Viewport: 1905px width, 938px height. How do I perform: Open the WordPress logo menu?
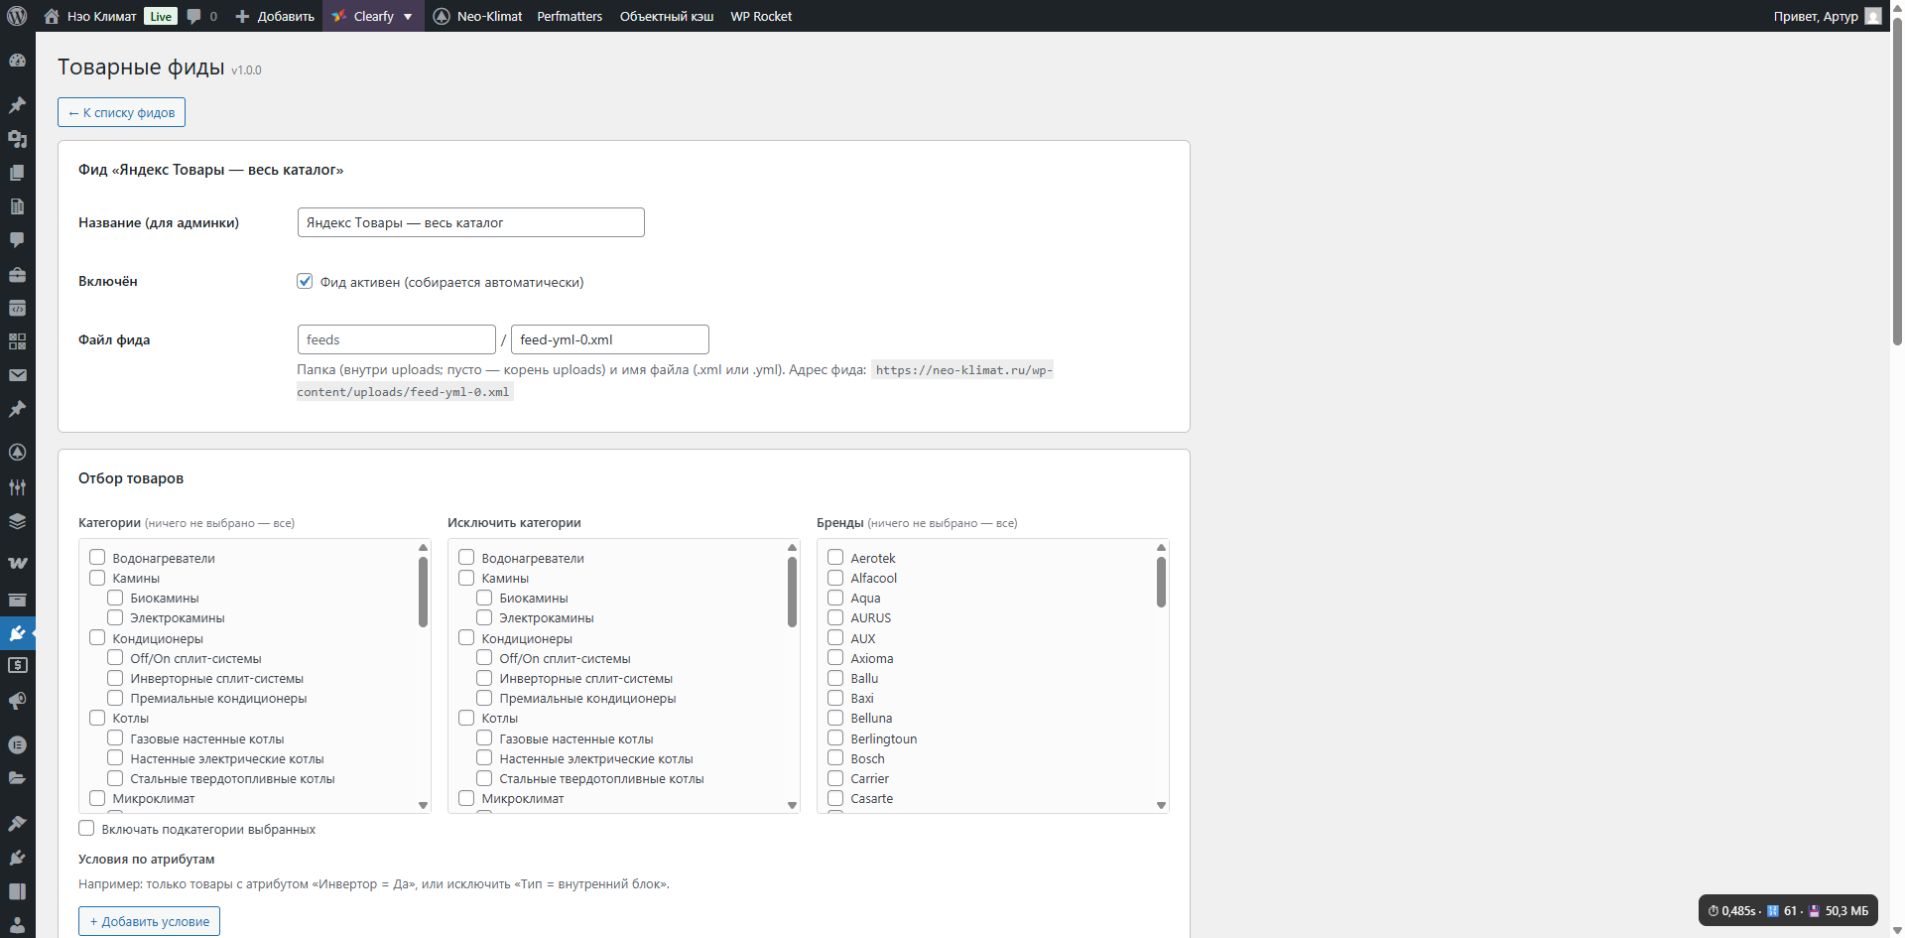pos(17,16)
